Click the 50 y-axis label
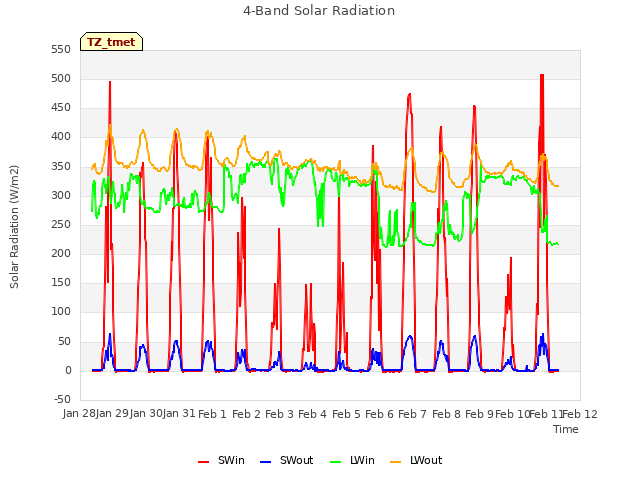640x480 pixels. [x=64, y=342]
